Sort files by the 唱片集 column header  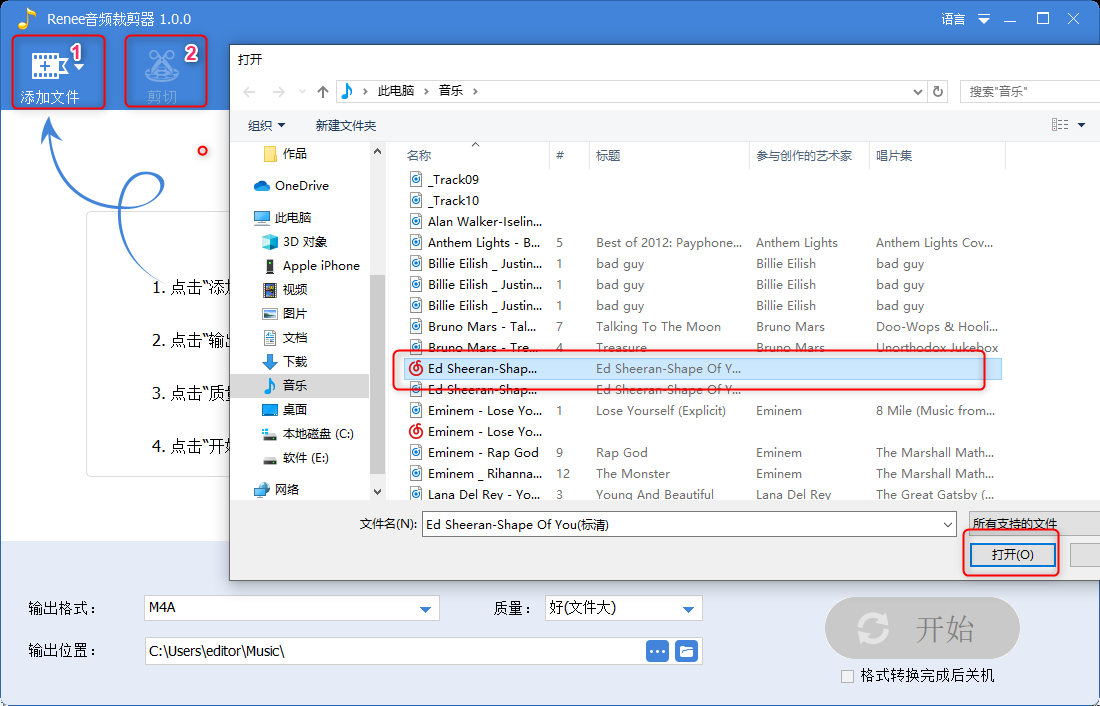pyautogui.click(x=894, y=156)
